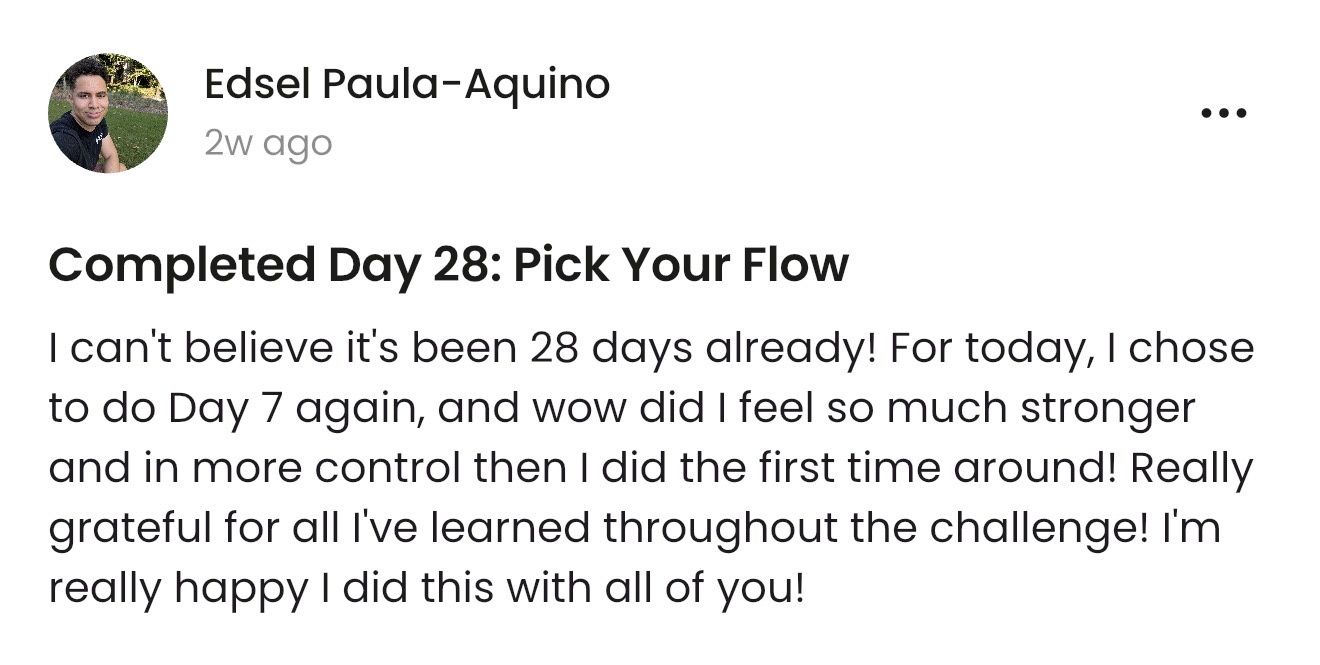Open the "Pick Your Flow" title text
This screenshot has width=1320, height=665.
pos(681,265)
